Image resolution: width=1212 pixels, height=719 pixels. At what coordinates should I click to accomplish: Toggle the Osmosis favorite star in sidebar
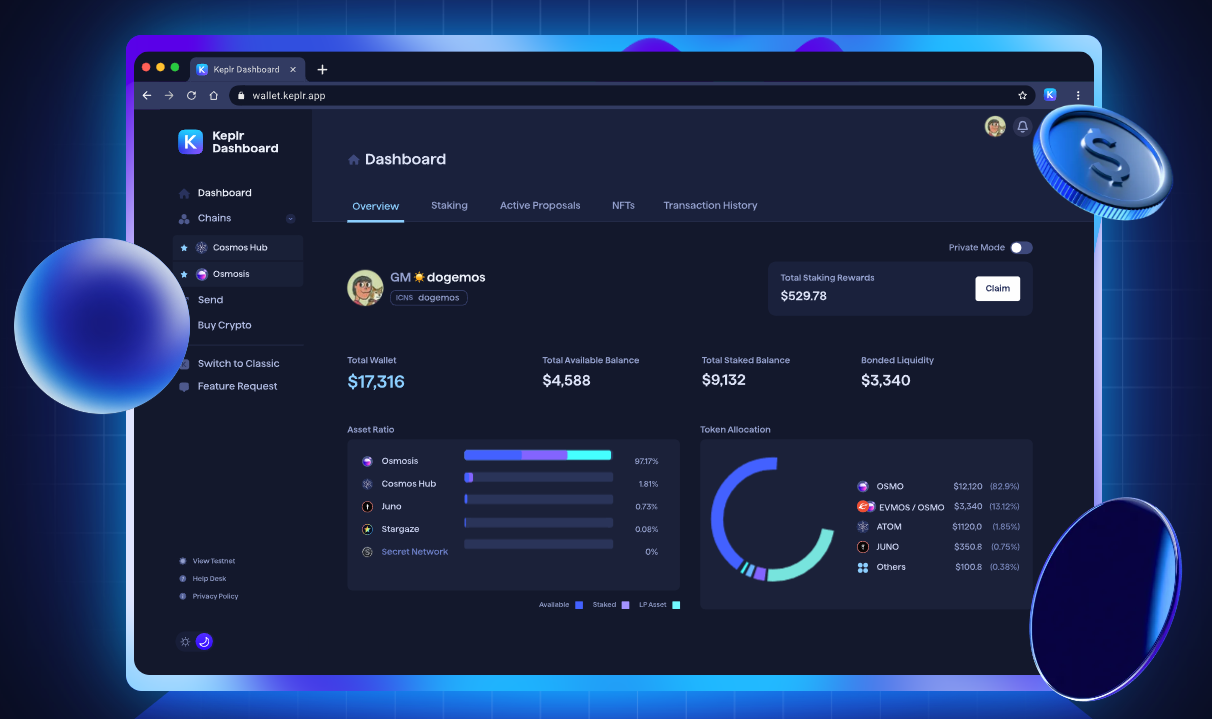coord(184,274)
